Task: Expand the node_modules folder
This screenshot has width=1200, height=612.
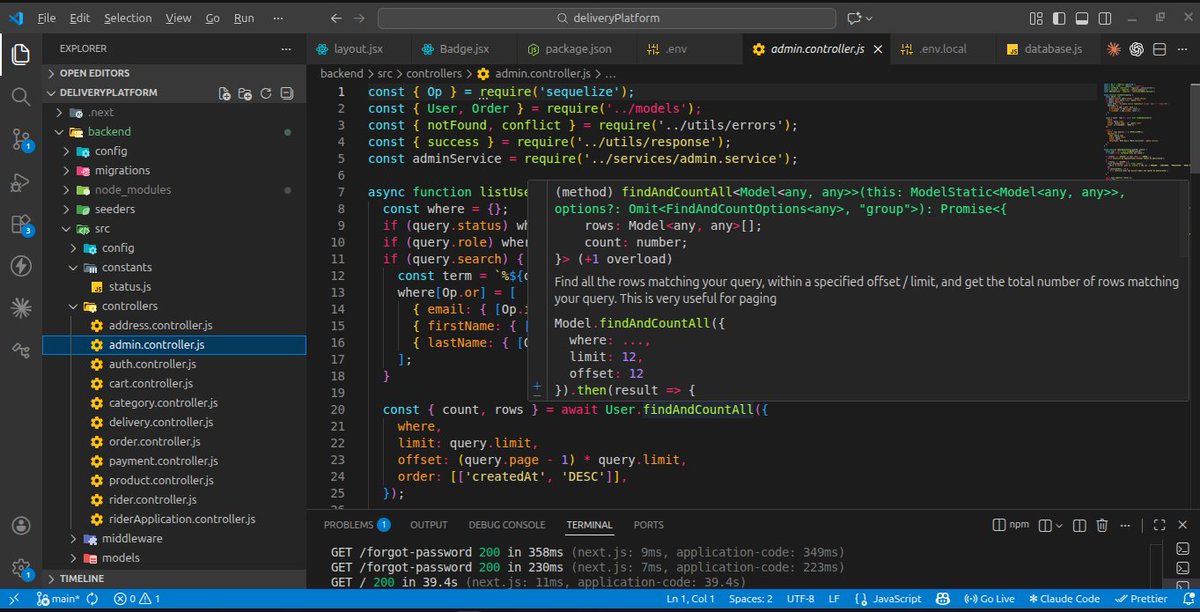Action: [x=174, y=189]
